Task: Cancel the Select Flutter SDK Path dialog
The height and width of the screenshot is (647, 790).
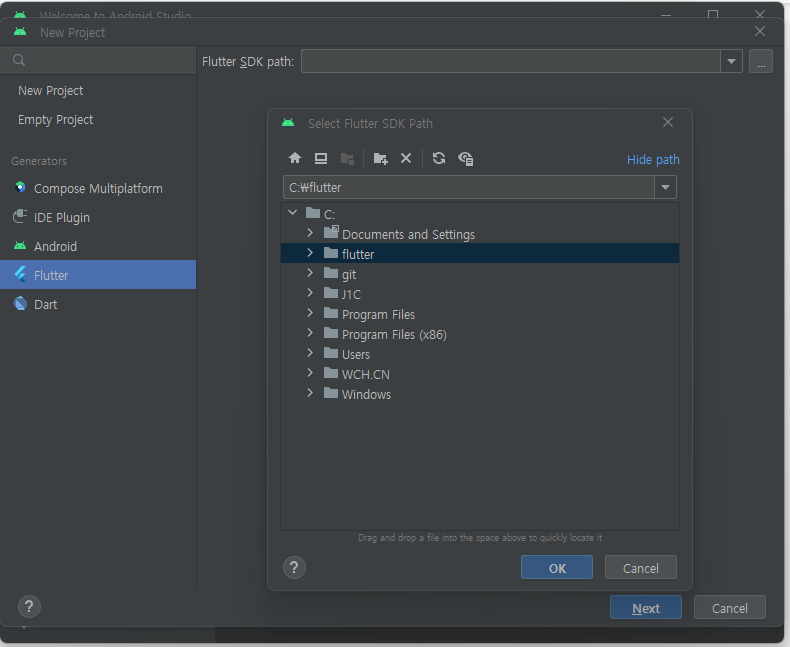Action: [x=640, y=568]
